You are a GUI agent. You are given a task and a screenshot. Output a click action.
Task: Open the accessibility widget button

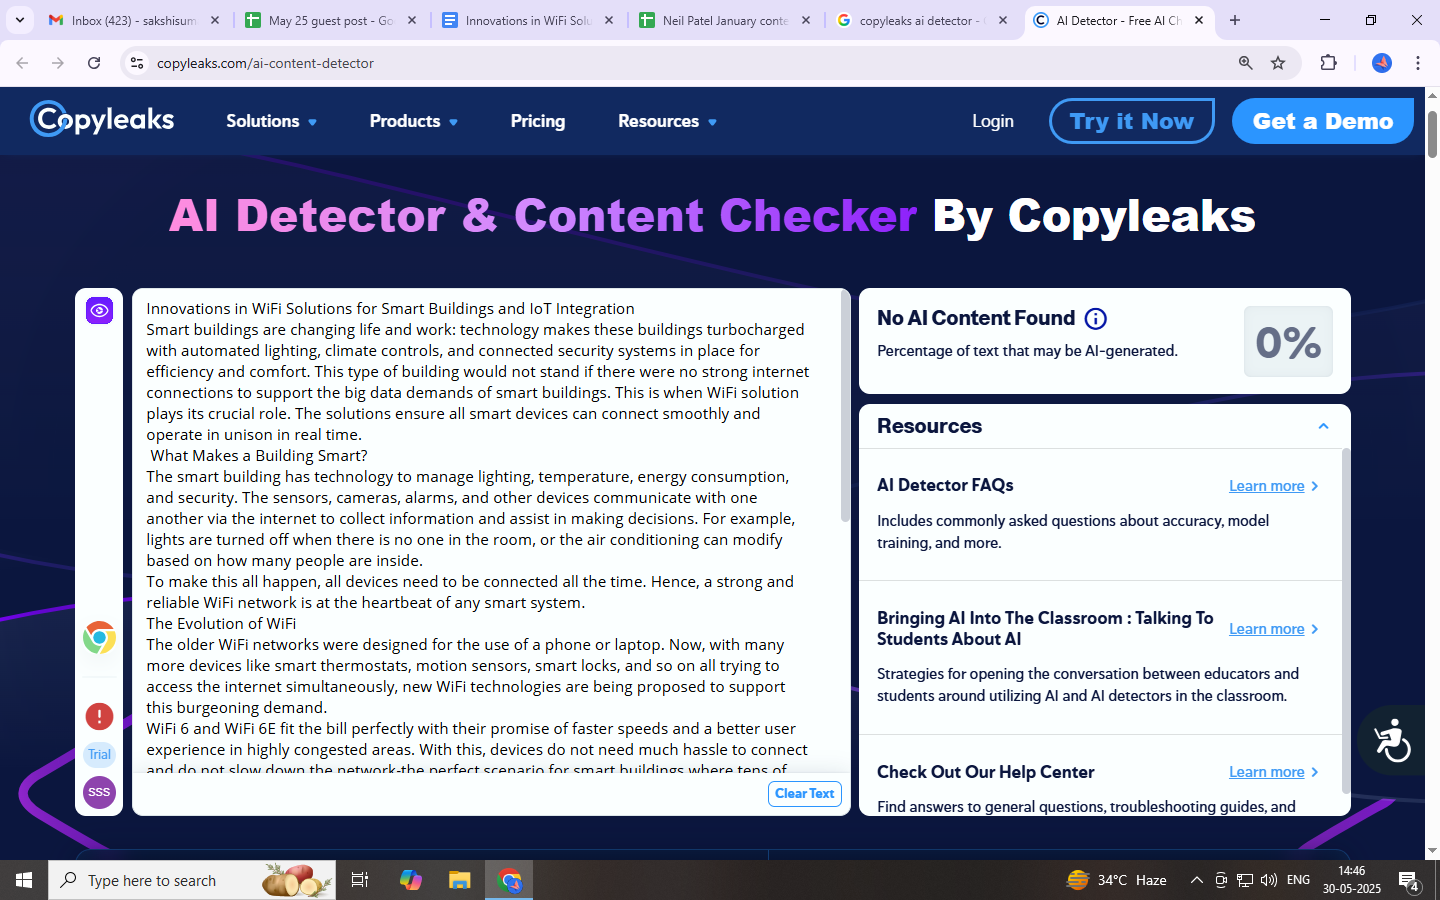1392,741
